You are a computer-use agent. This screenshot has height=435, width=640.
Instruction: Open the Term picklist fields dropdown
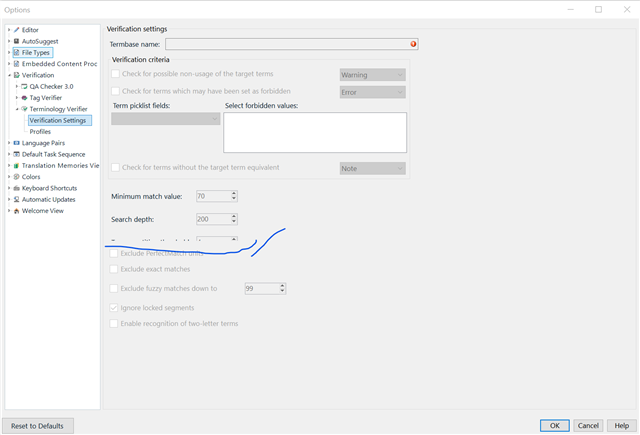tap(166, 119)
